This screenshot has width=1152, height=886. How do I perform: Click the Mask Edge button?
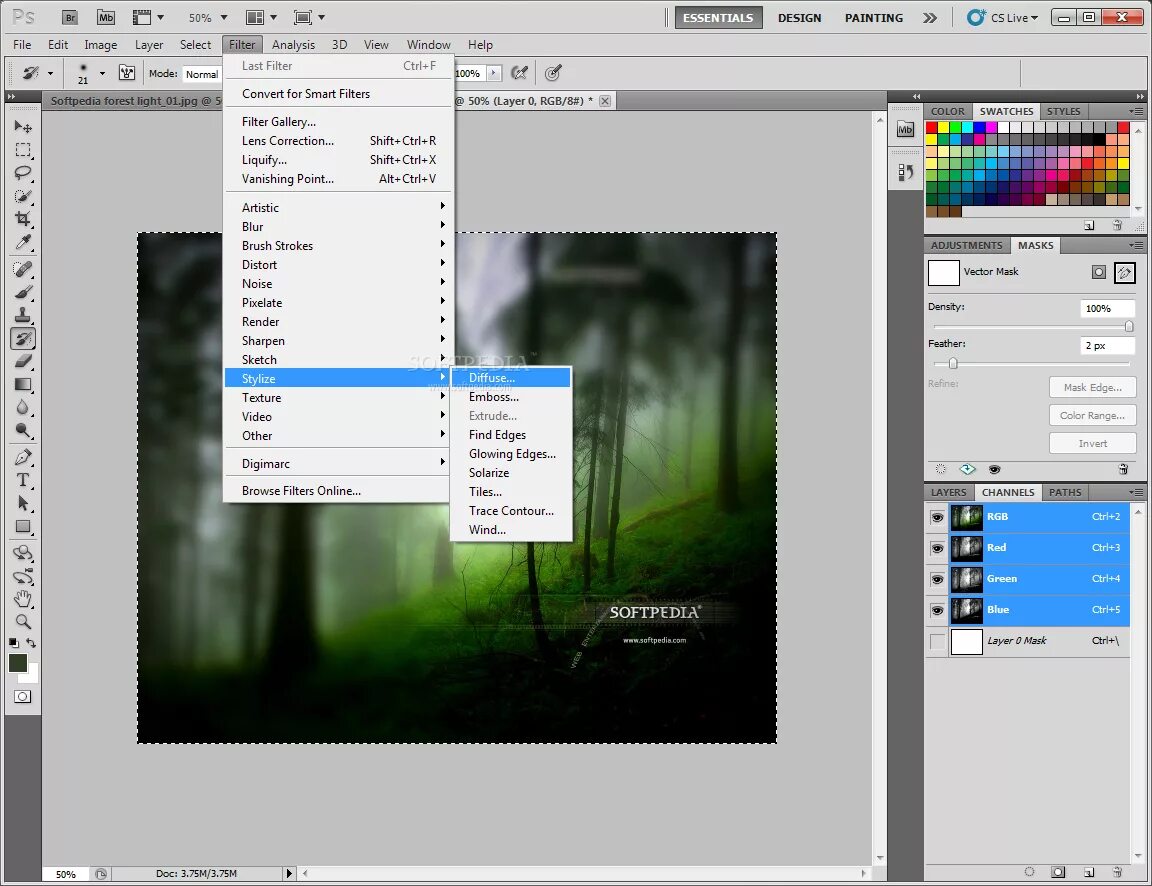click(x=1092, y=388)
